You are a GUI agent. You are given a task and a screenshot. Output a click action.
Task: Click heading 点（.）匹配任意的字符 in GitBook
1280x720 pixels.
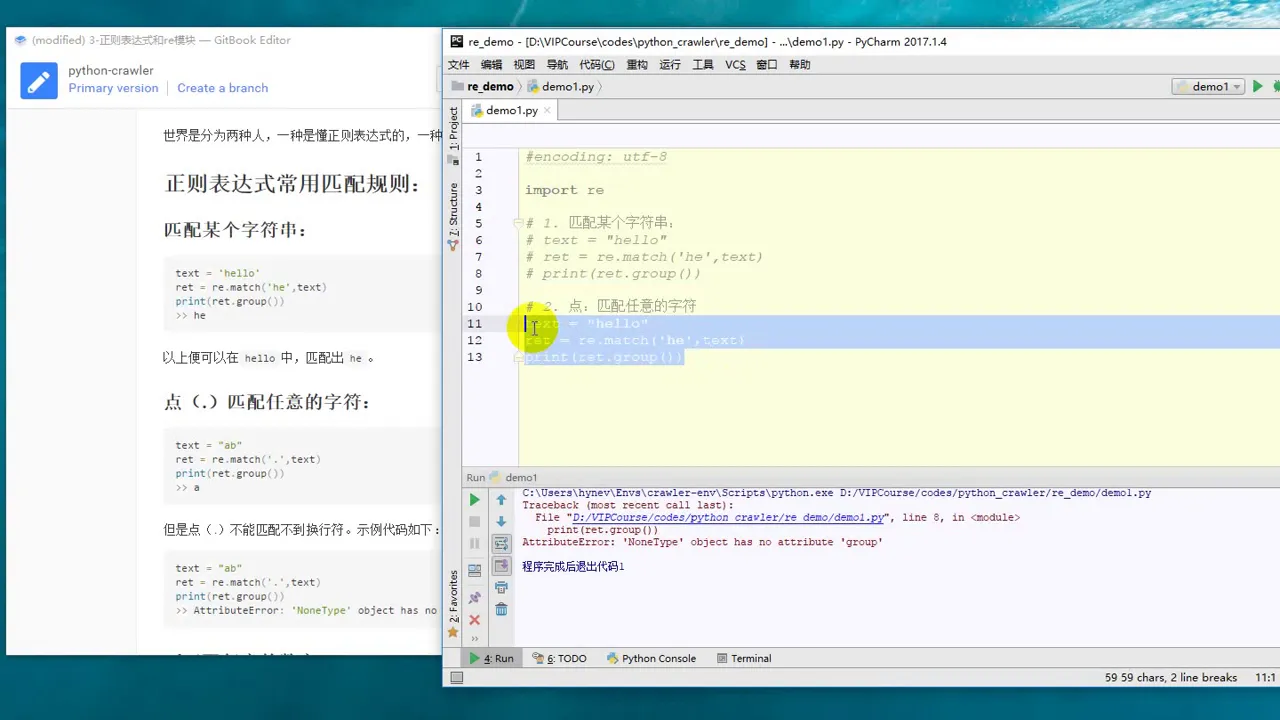click(x=267, y=402)
